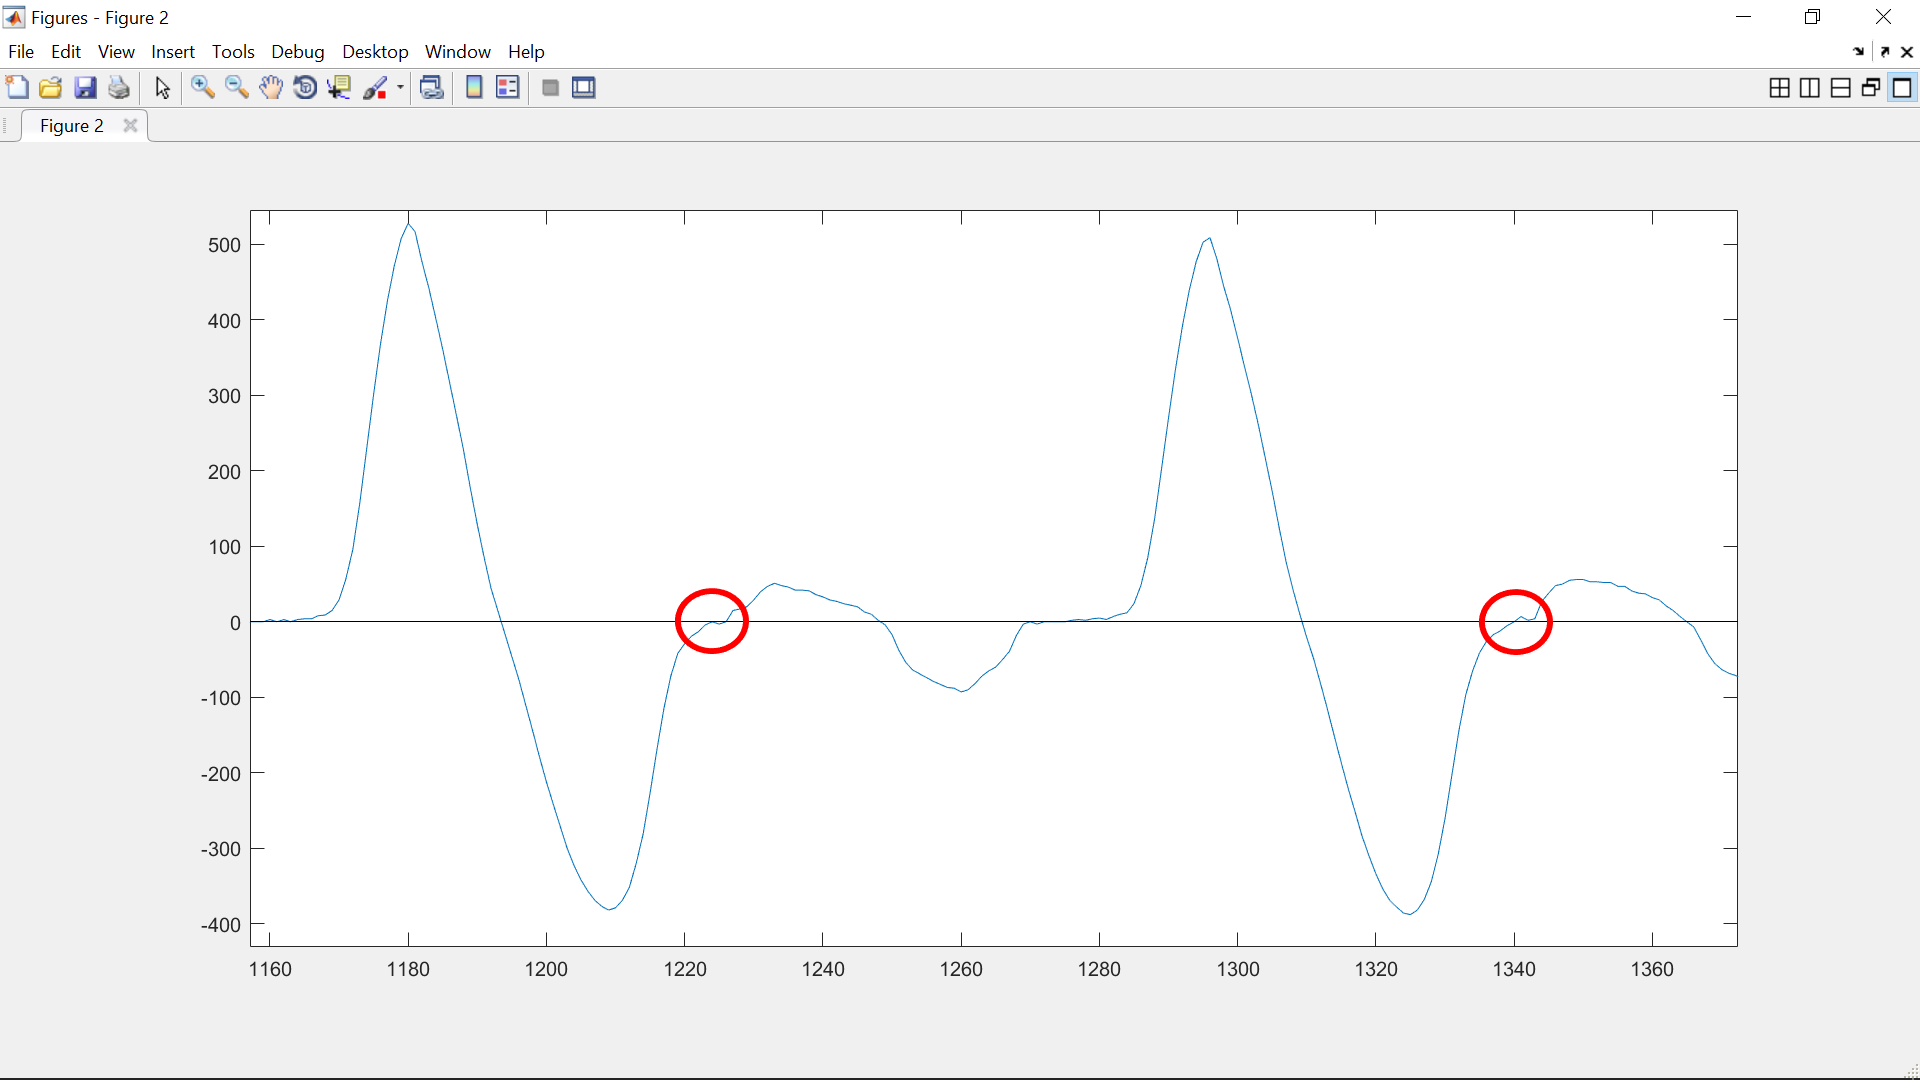The height and width of the screenshot is (1080, 1920).
Task: Enable the Rotate 3D tool
Action: click(305, 88)
